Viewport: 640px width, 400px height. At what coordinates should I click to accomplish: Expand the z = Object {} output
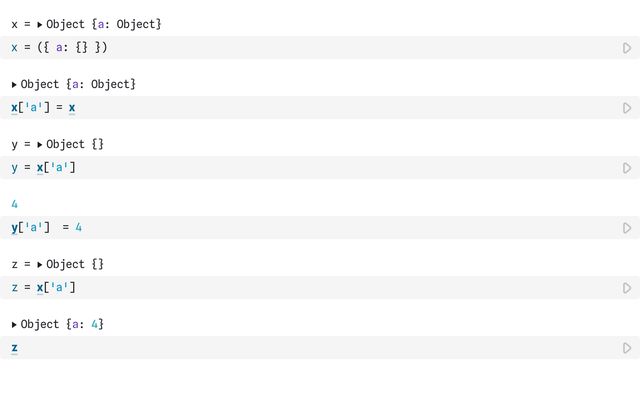coord(40,264)
